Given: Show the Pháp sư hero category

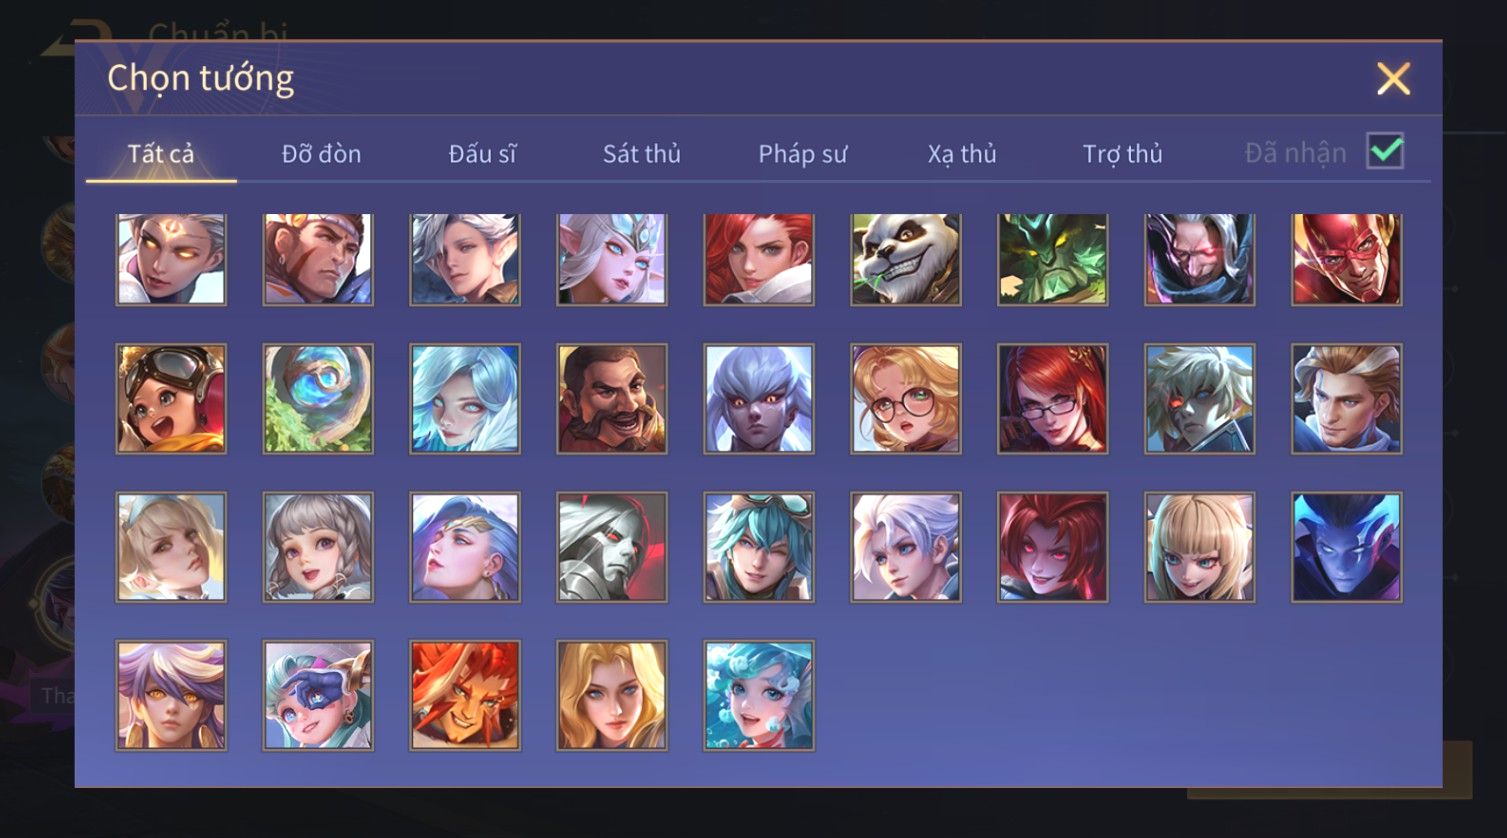Looking at the screenshot, I should point(802,154).
